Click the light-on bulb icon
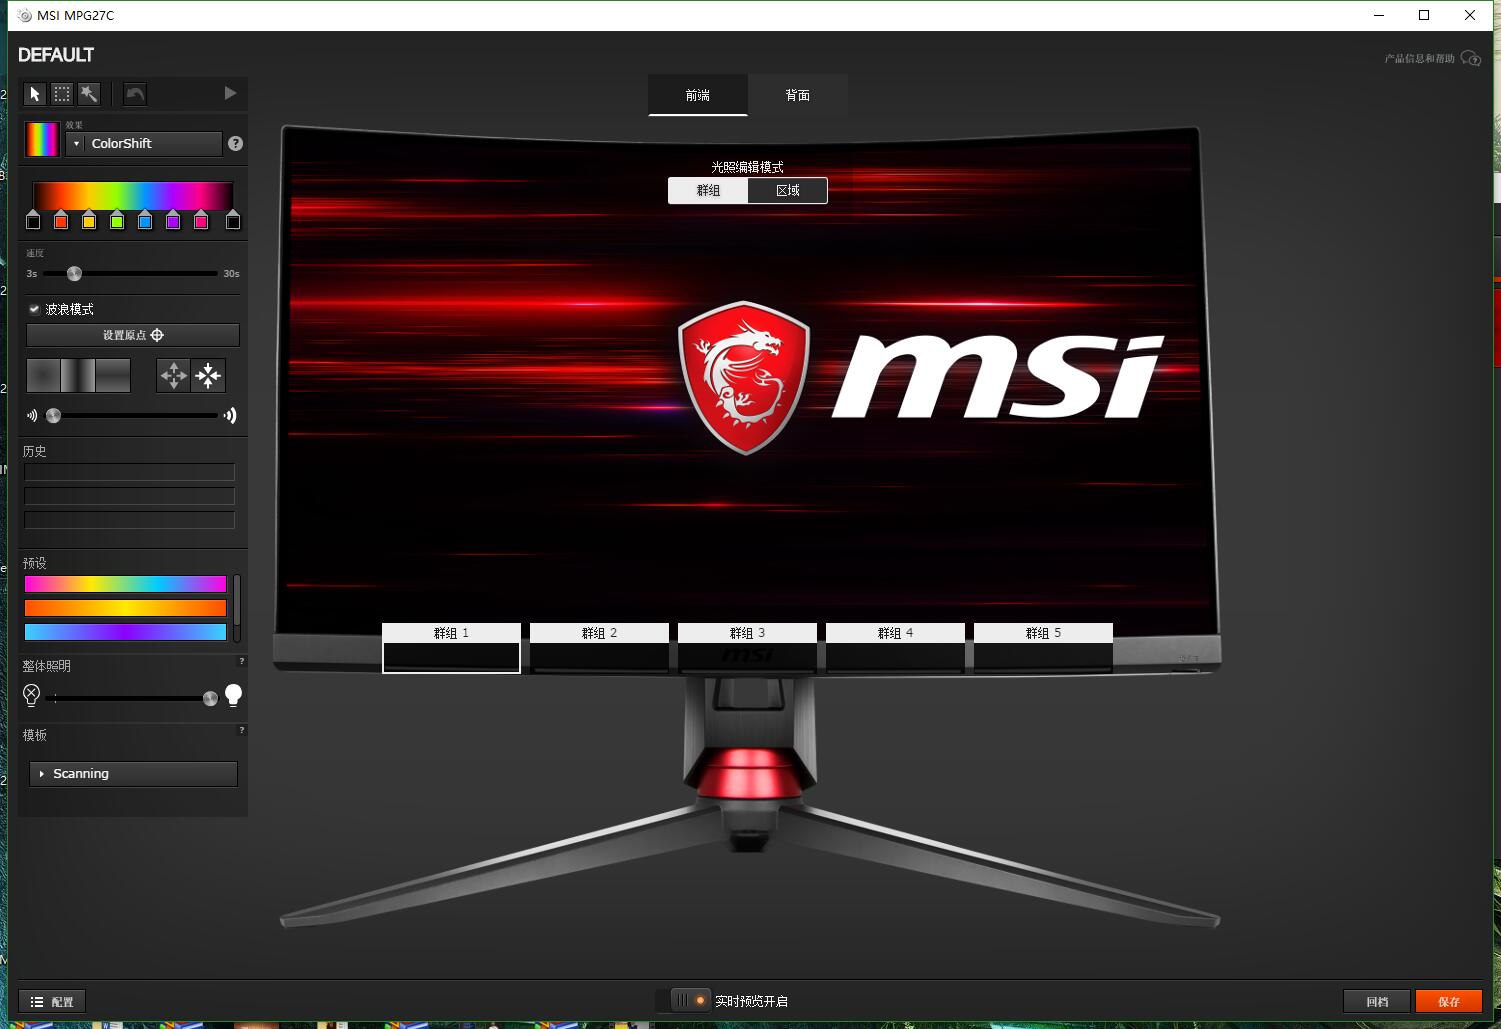The height and width of the screenshot is (1029, 1501). tap(233, 695)
